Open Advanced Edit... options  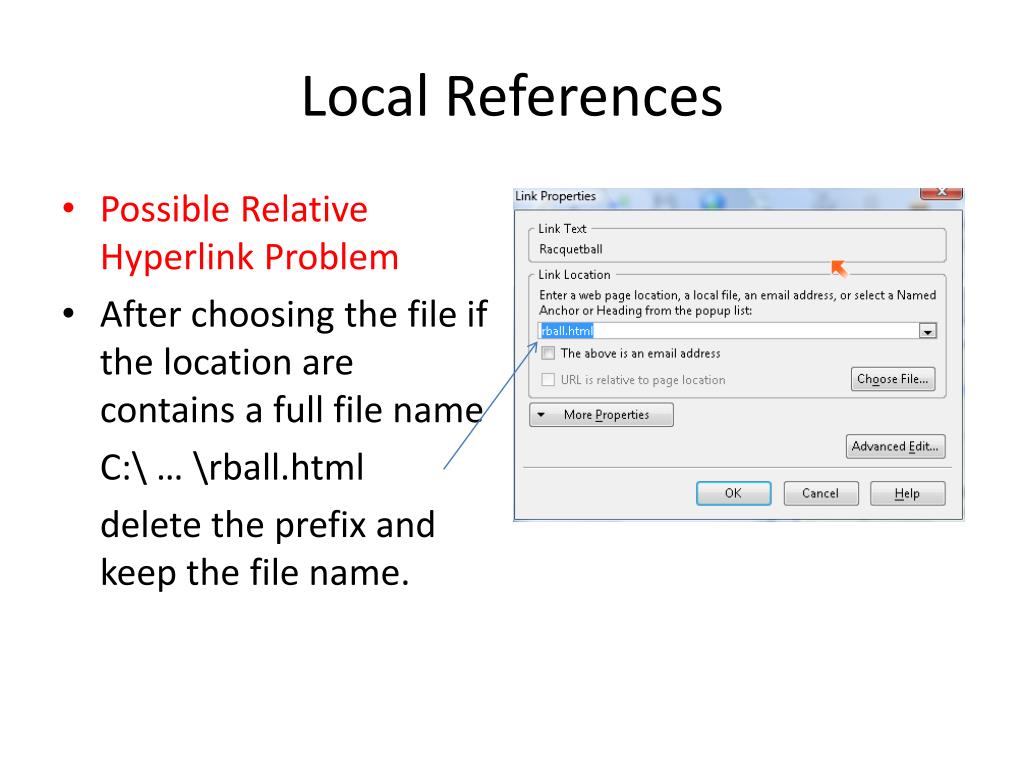[x=895, y=446]
